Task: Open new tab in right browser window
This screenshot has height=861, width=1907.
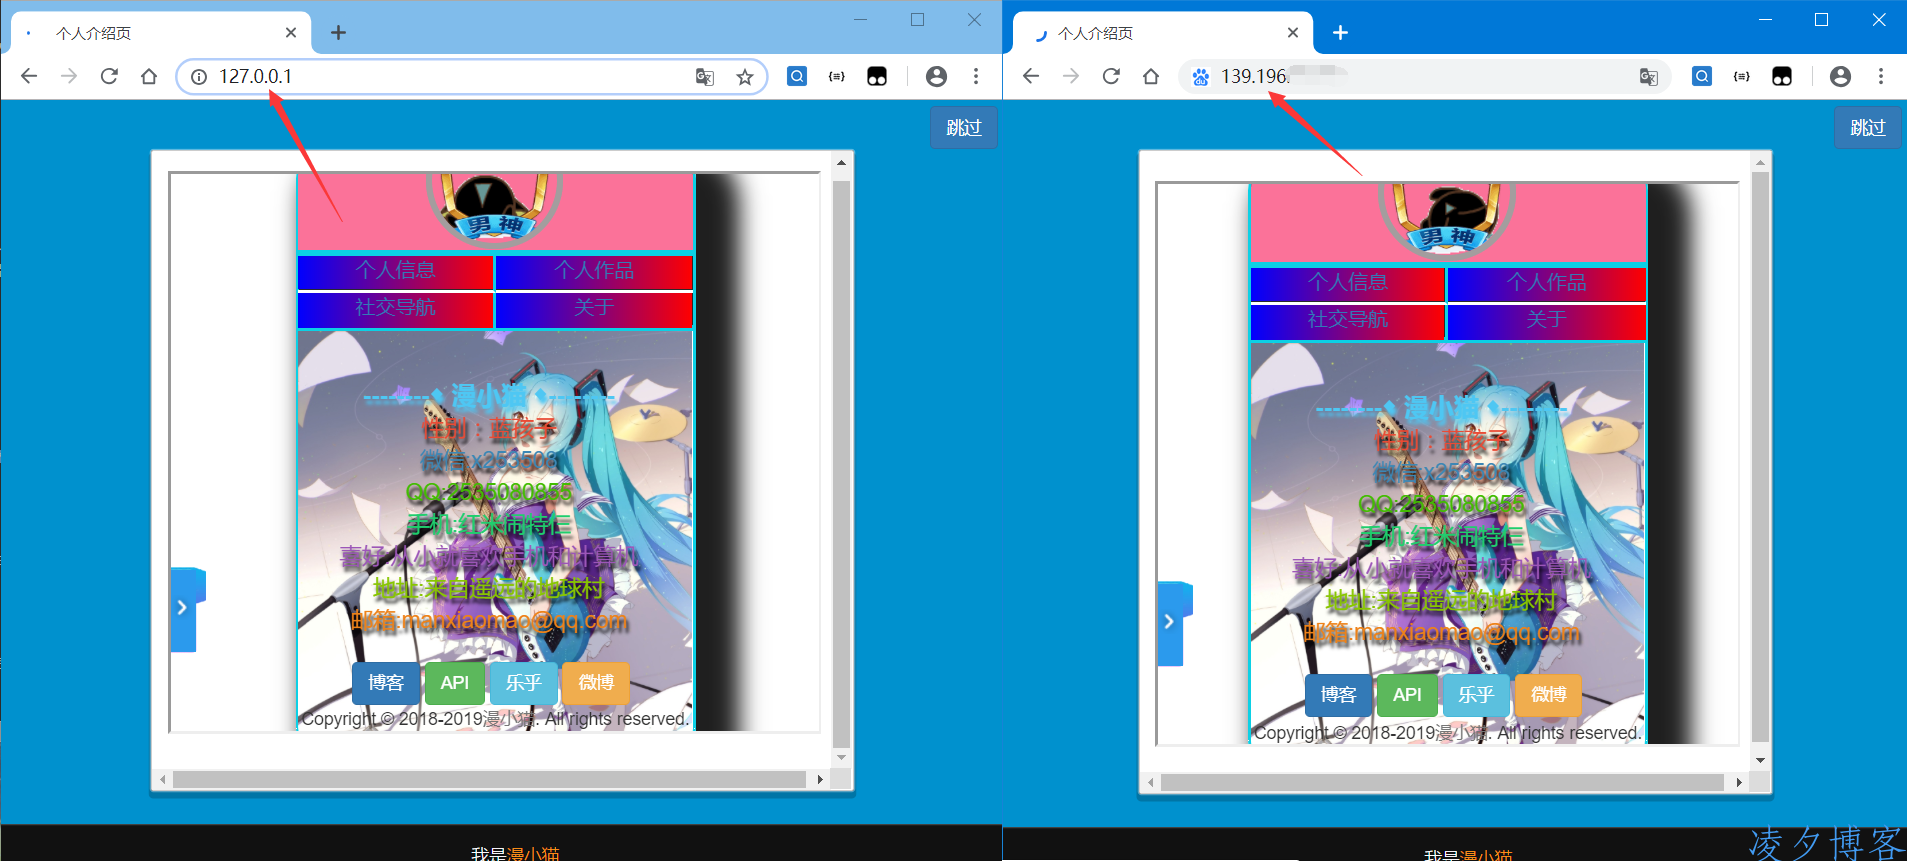Action: pos(1341,33)
